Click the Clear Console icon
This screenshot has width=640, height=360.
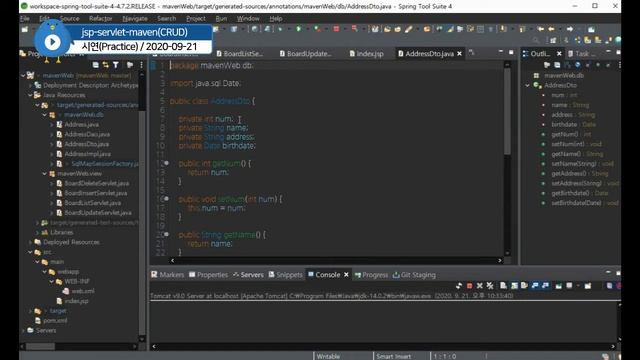pos(503,286)
